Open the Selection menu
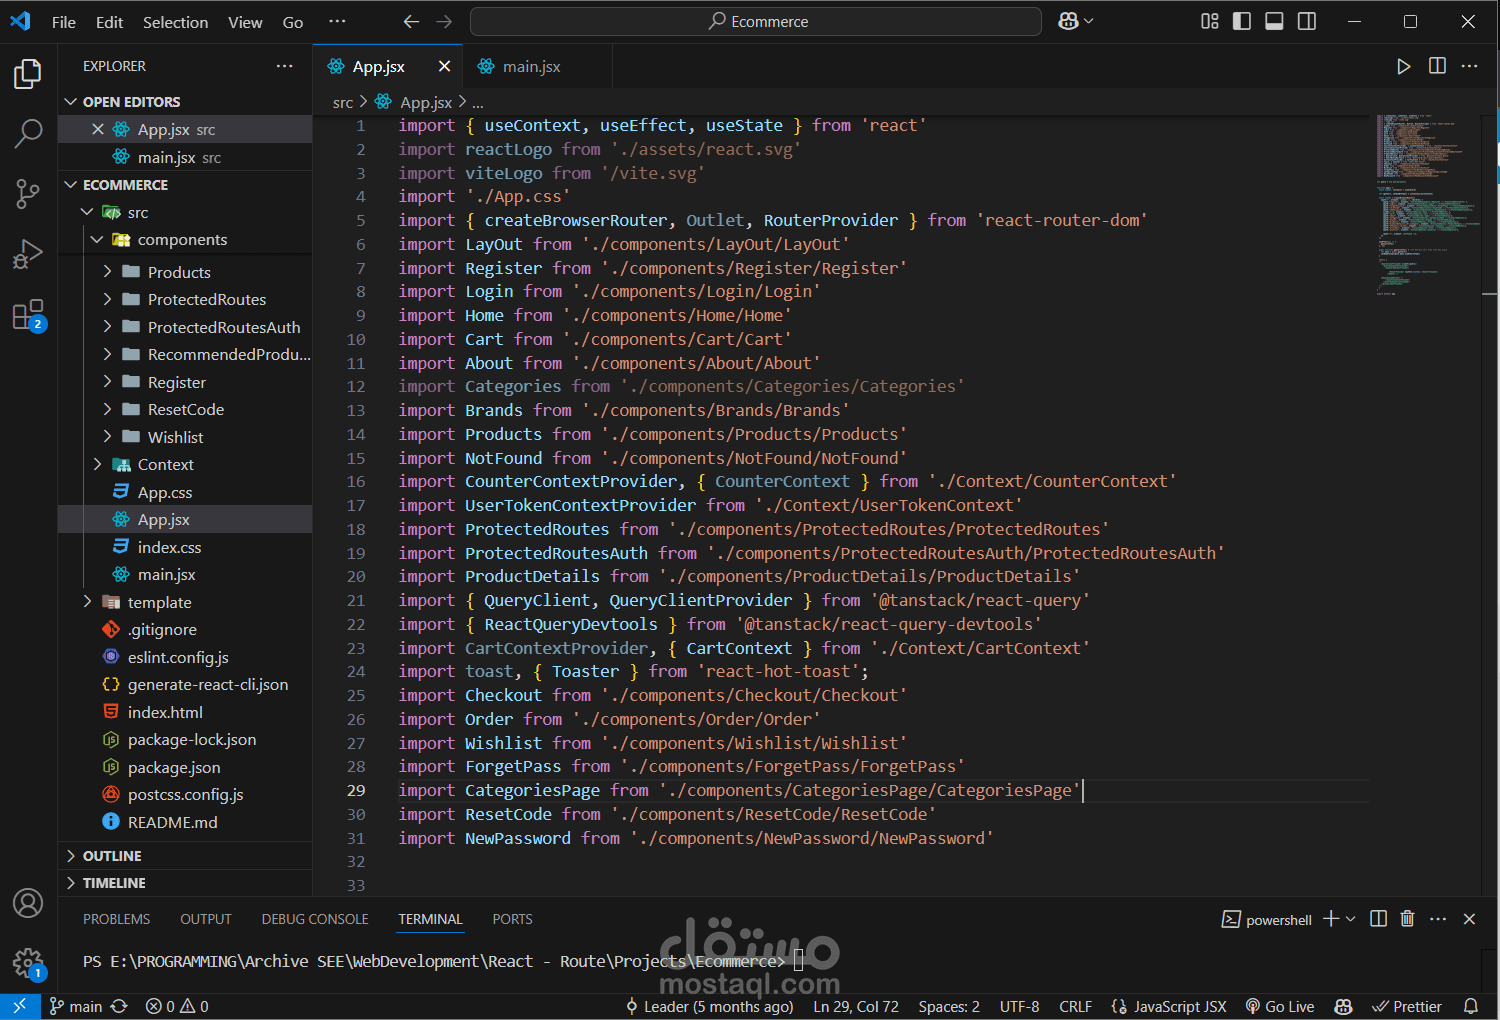Image resolution: width=1500 pixels, height=1020 pixels. click(175, 22)
